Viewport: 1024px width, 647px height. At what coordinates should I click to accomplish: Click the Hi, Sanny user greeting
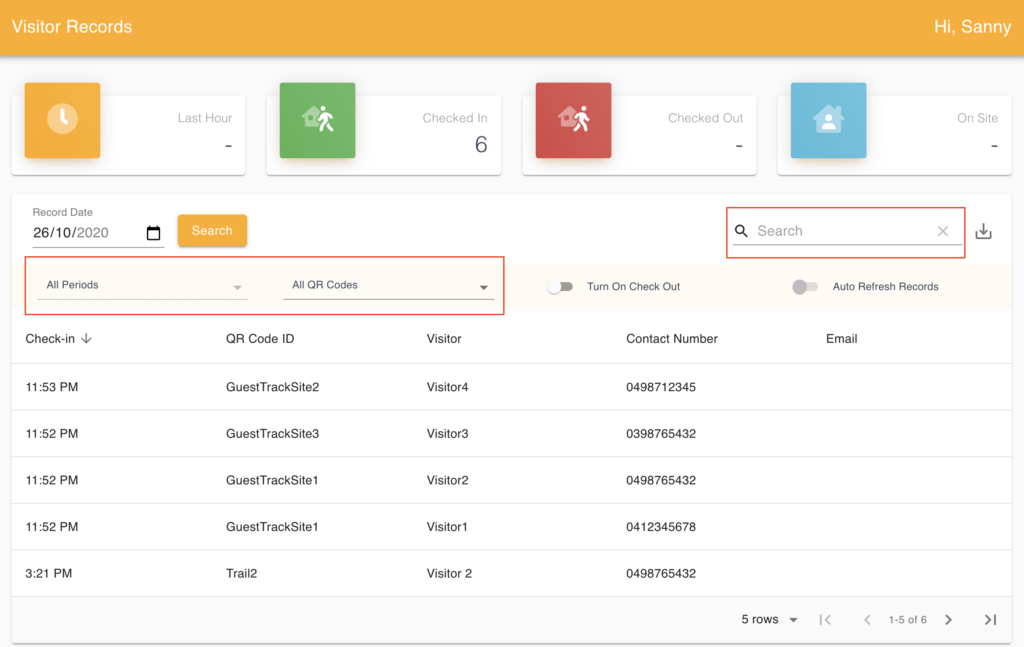[972, 27]
